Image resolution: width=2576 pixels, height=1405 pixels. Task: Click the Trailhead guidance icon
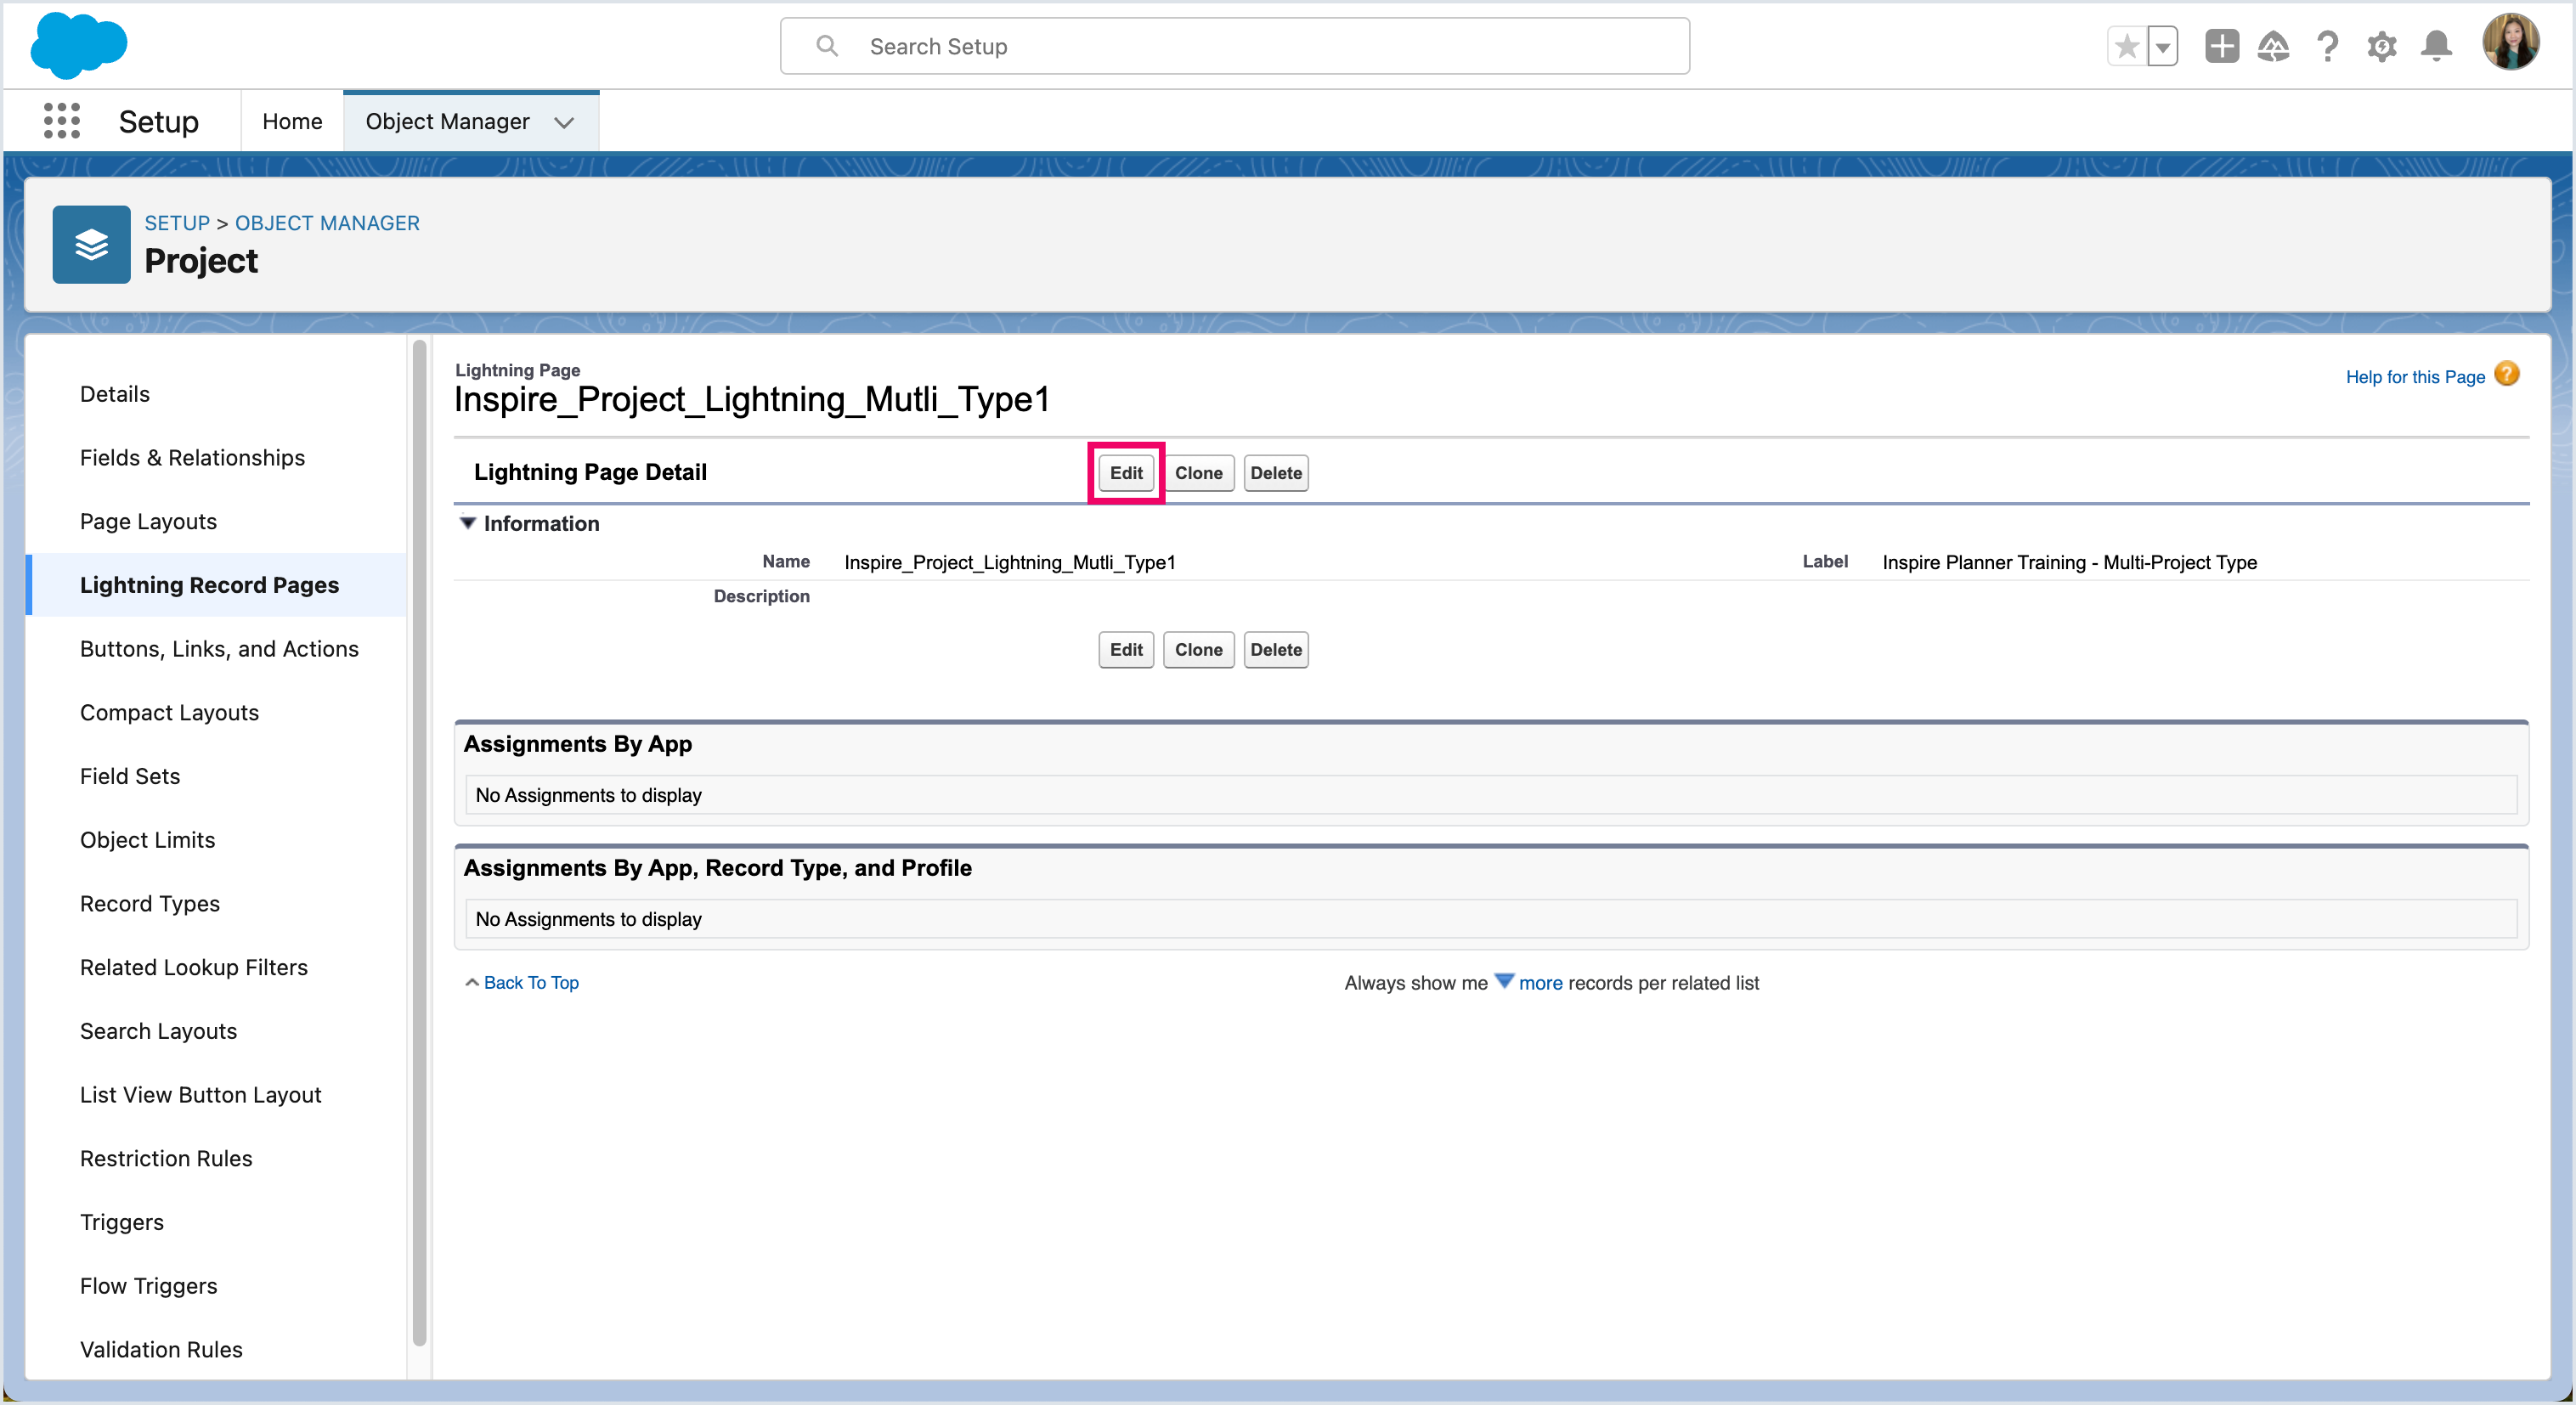pyautogui.click(x=2273, y=46)
